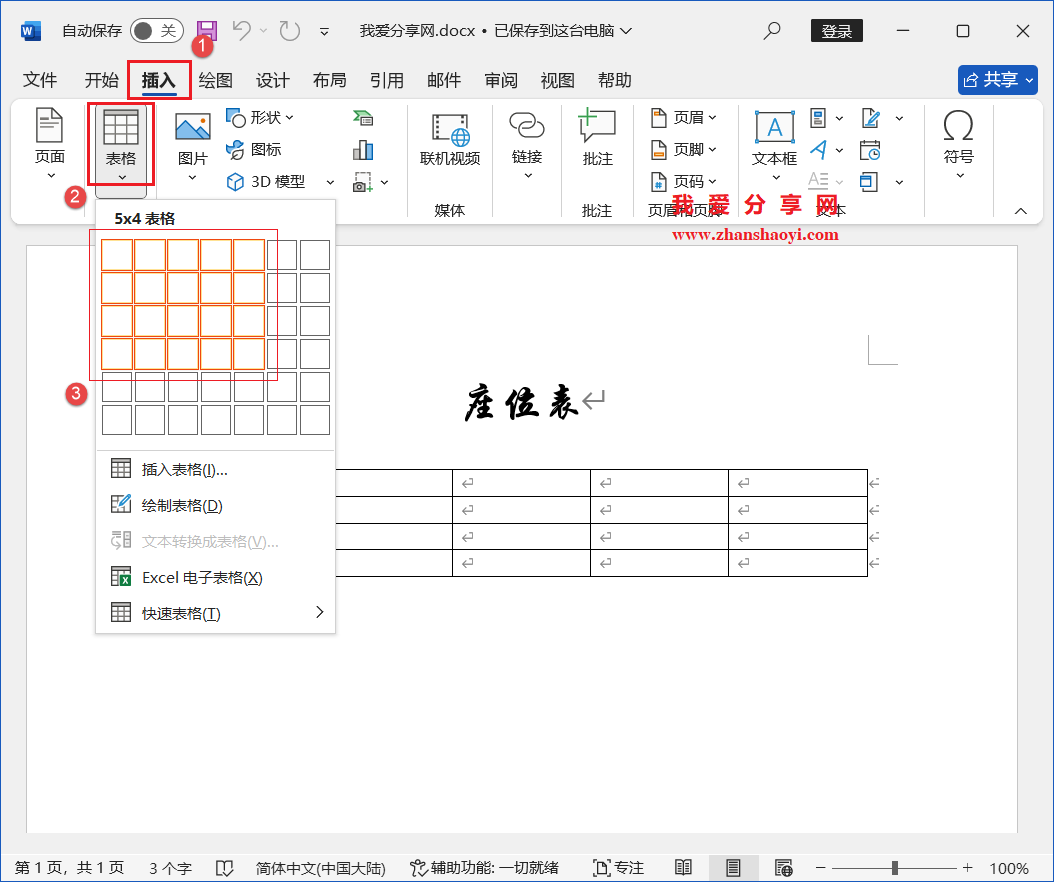This screenshot has height=882, width=1054.
Task: Open the Help (帮助) tab
Action: tap(614, 80)
